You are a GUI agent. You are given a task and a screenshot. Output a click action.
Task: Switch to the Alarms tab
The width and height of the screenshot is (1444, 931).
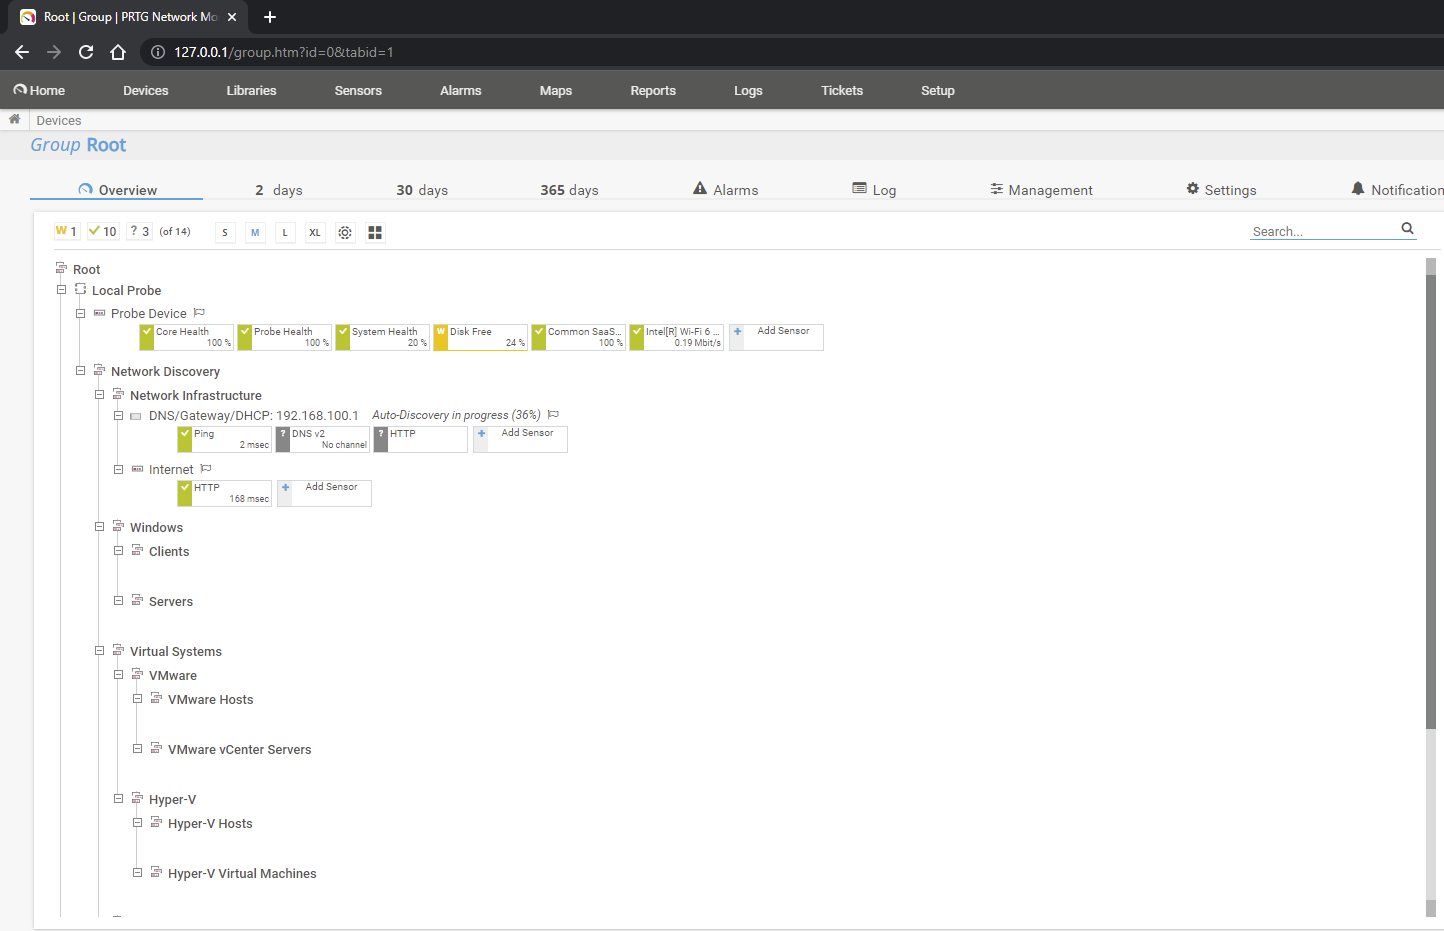(x=726, y=190)
